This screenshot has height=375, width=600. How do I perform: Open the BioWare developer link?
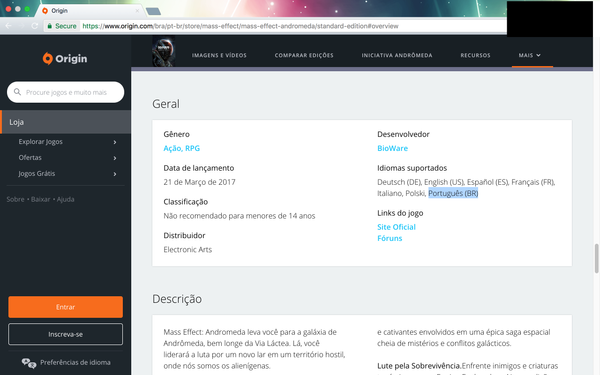[392, 148]
